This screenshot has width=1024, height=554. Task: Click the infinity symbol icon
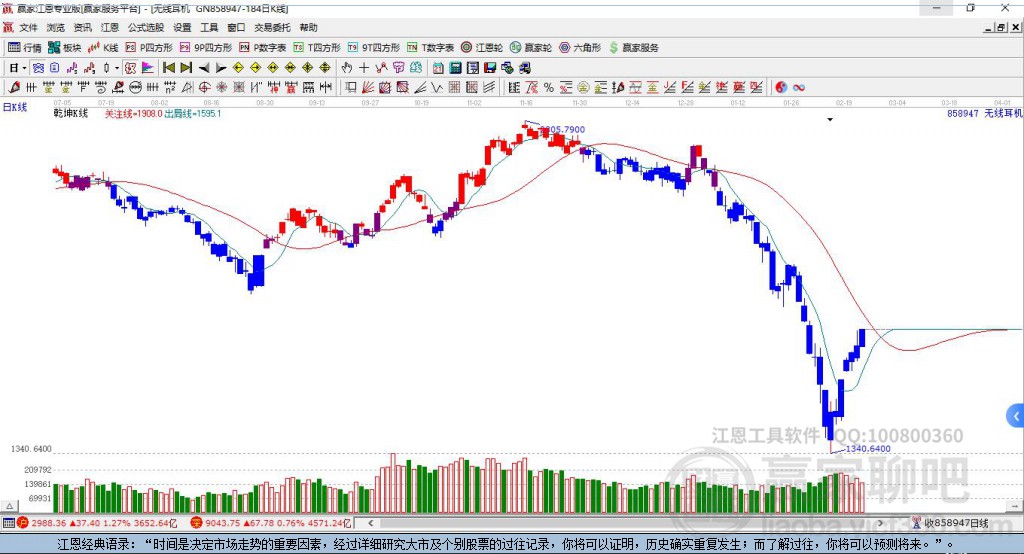(798, 88)
